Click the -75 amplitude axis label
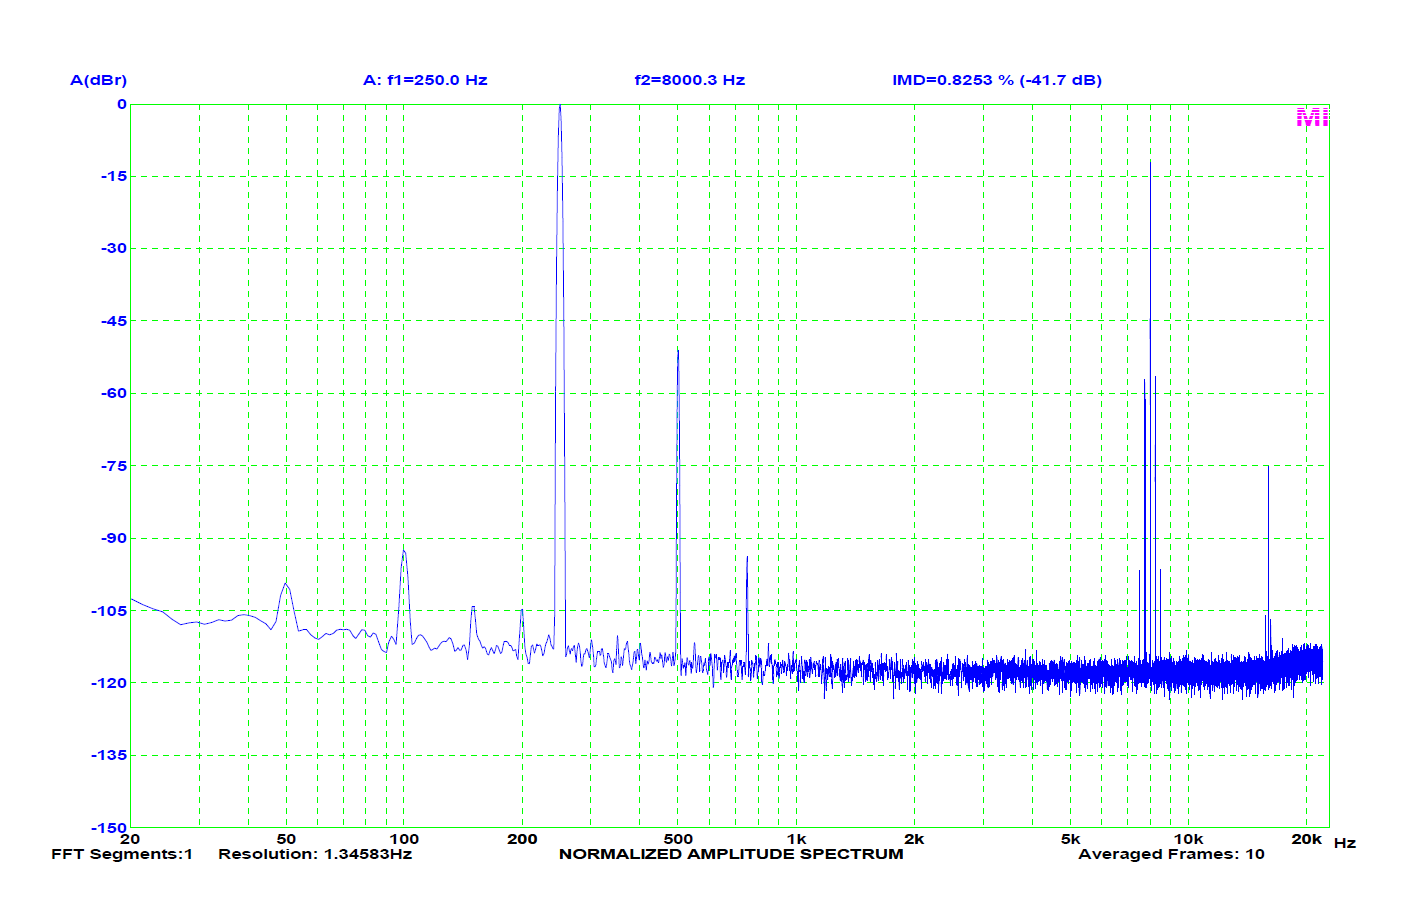Viewport: 1407px width, 910px height. click(x=114, y=466)
